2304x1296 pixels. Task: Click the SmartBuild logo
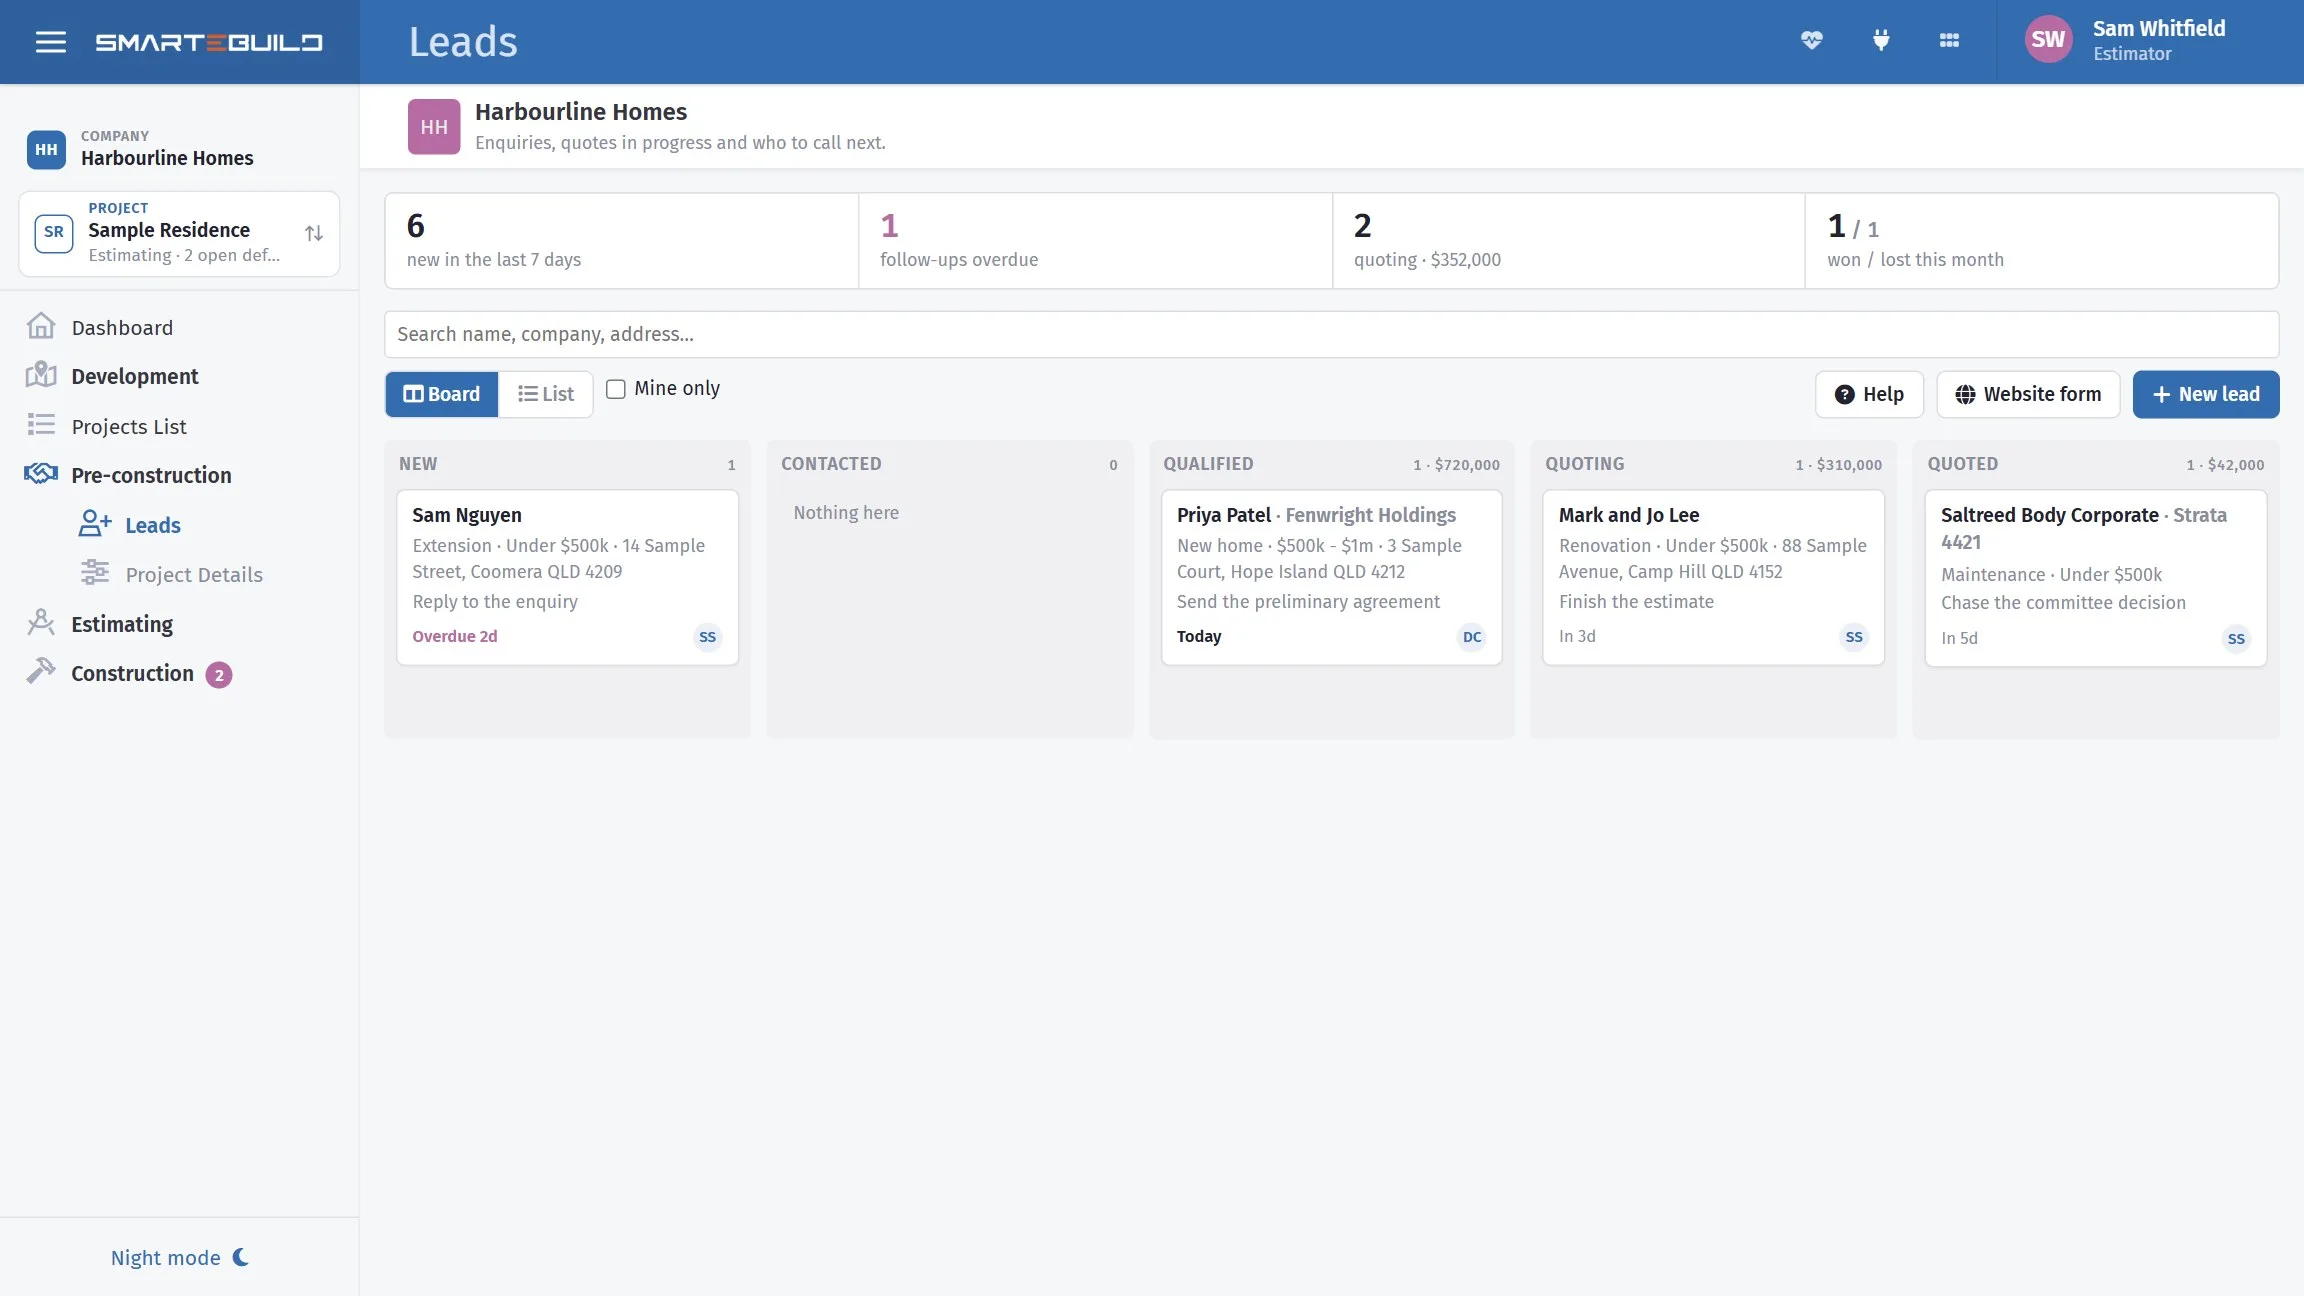pyautogui.click(x=209, y=42)
